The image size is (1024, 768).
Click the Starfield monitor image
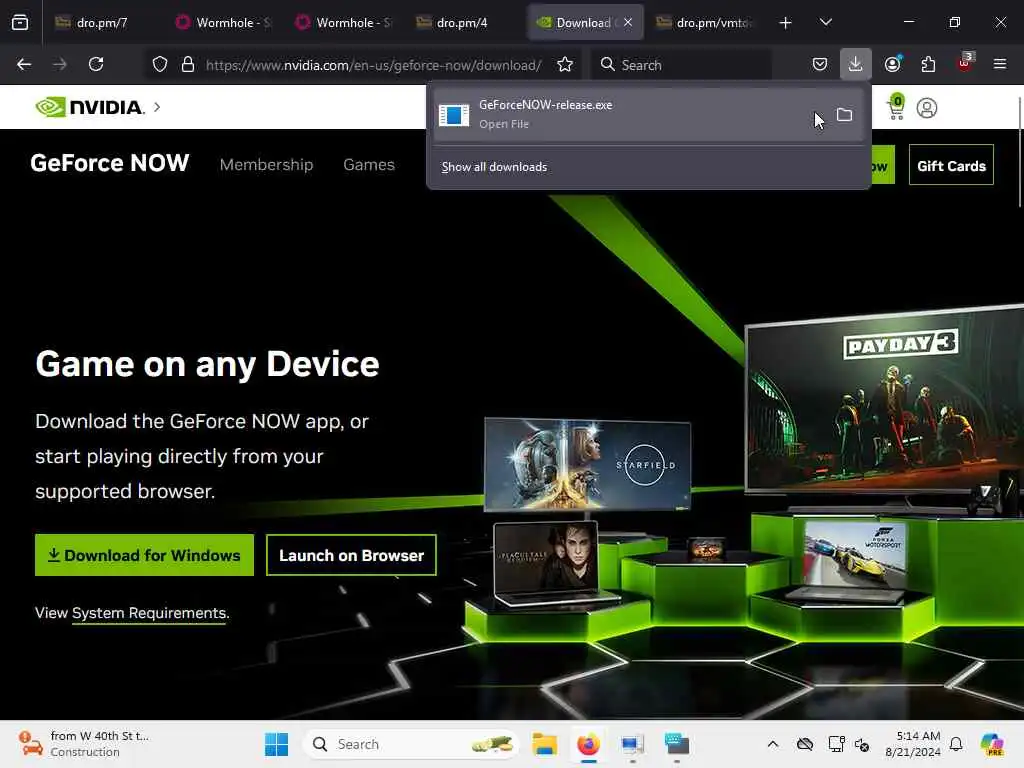coord(588,464)
